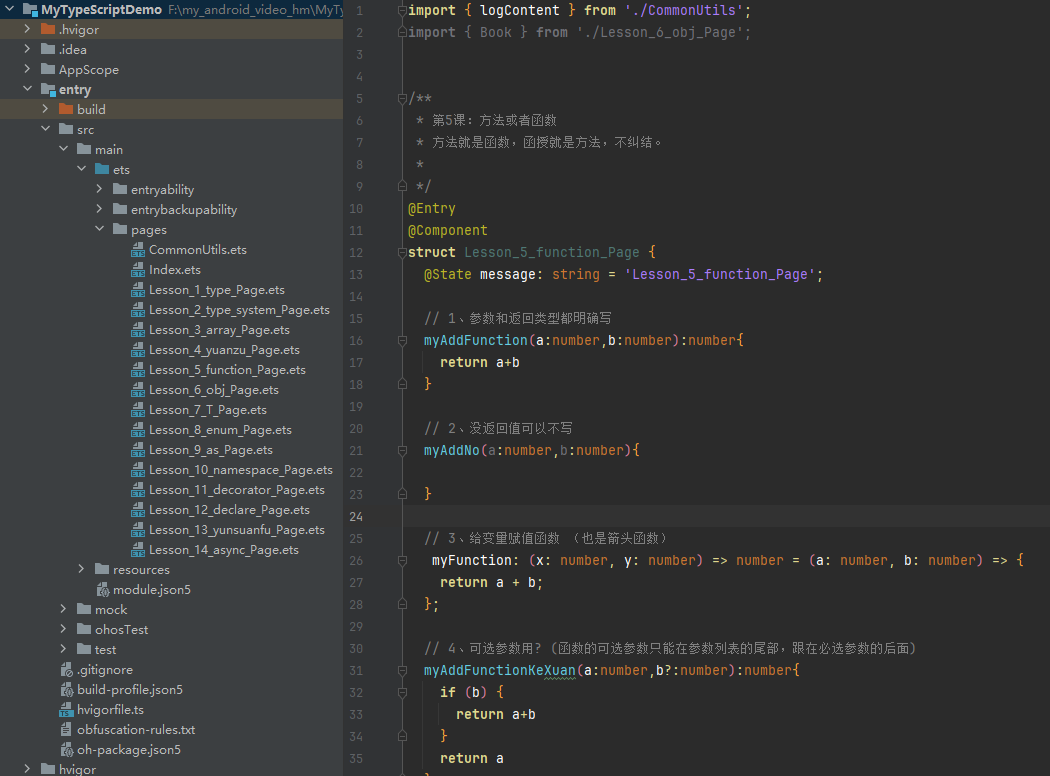Click the Lesson_4_yuanzu_Page.ets file icon
This screenshot has height=776, width=1050.
138,350
